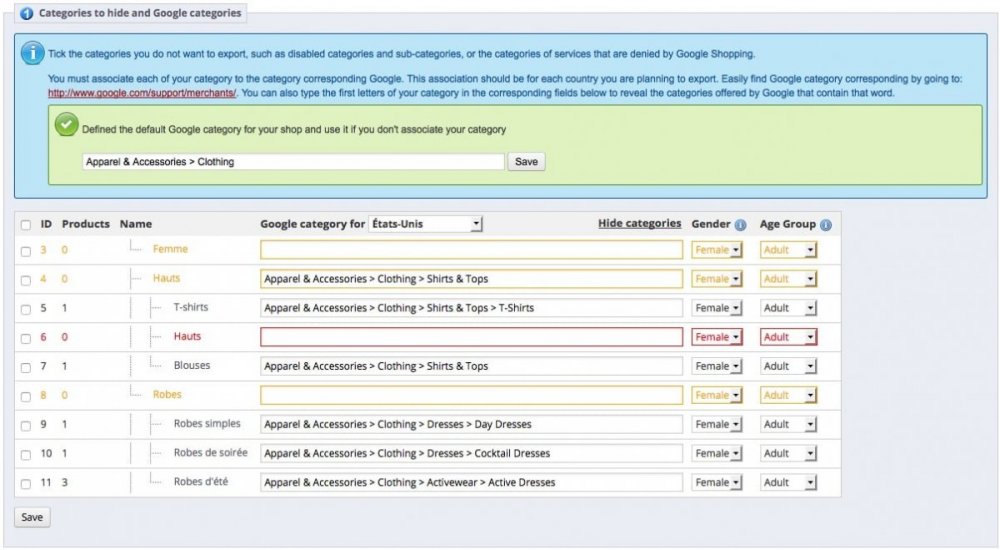Click the Gender column info icon

[740, 225]
